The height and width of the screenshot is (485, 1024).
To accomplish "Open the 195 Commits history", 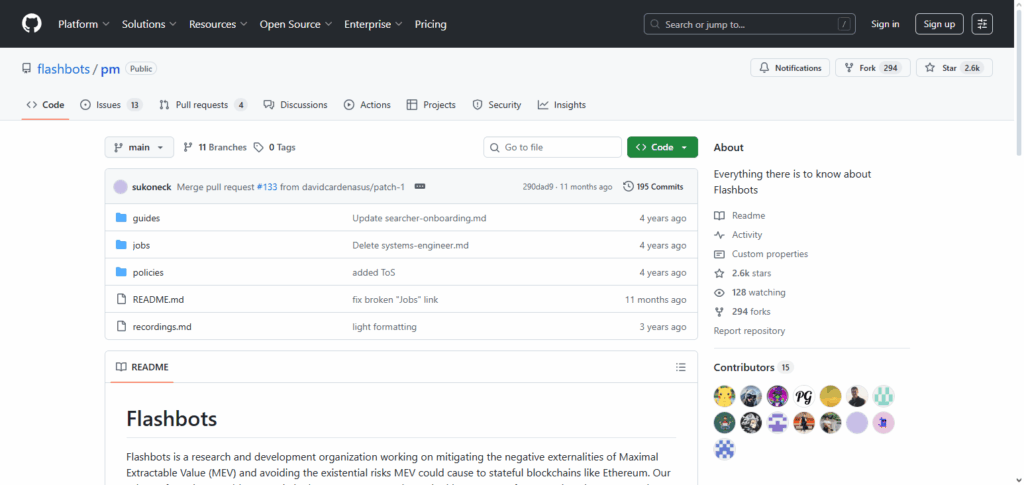I will (653, 186).
